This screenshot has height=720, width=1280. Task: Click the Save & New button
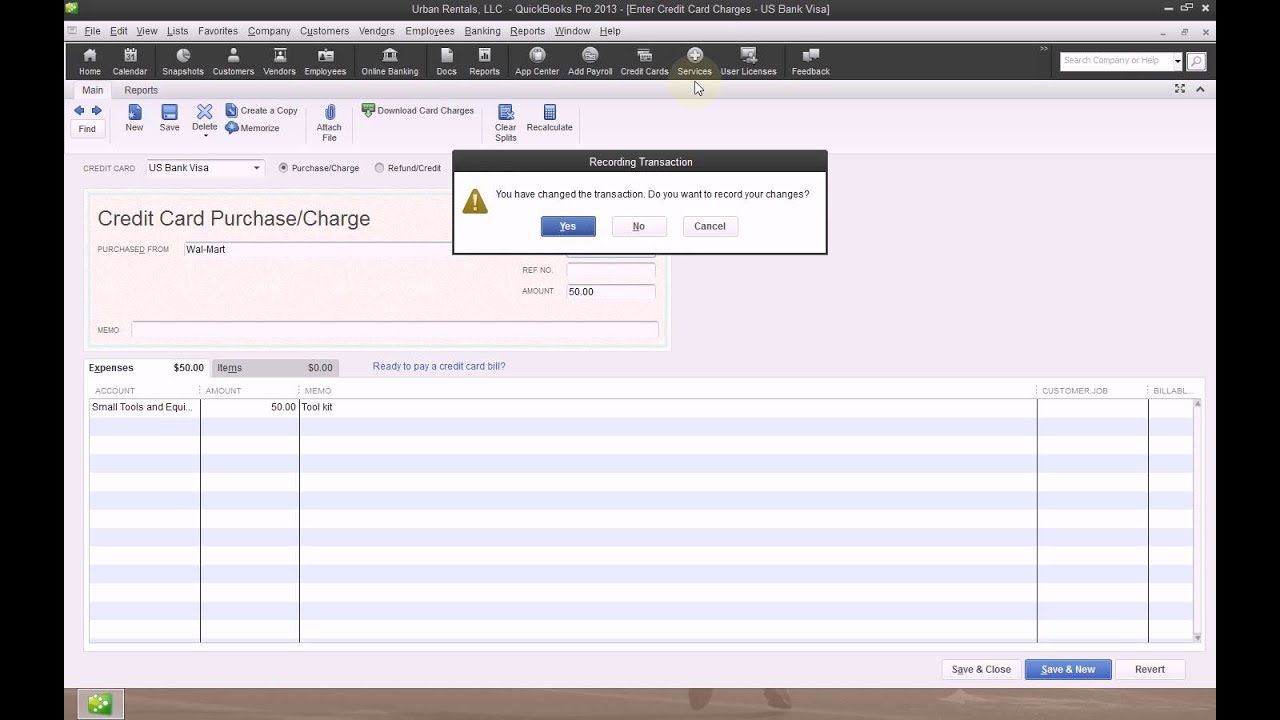coord(1068,669)
